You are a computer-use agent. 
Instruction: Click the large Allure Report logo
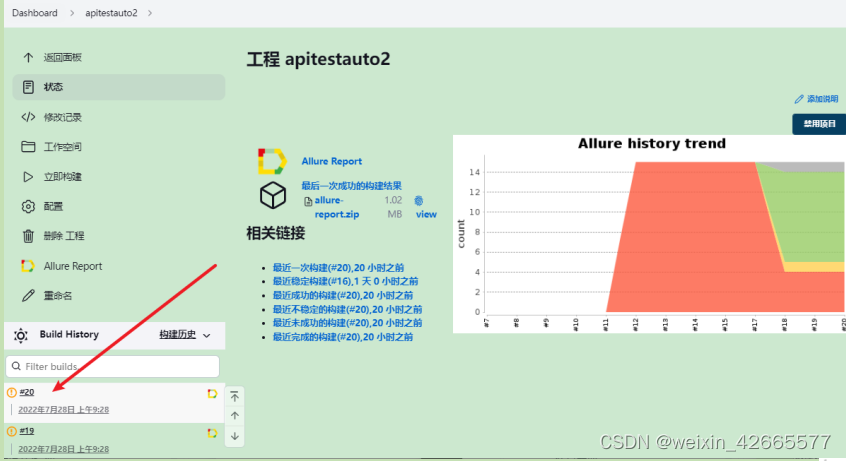tap(272, 161)
